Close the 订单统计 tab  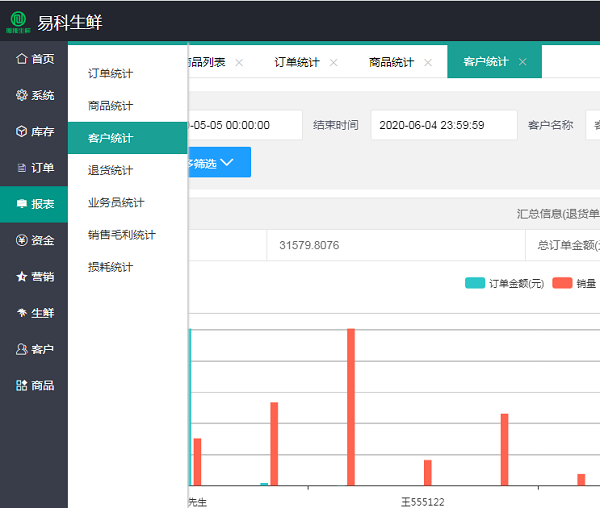[334, 62]
